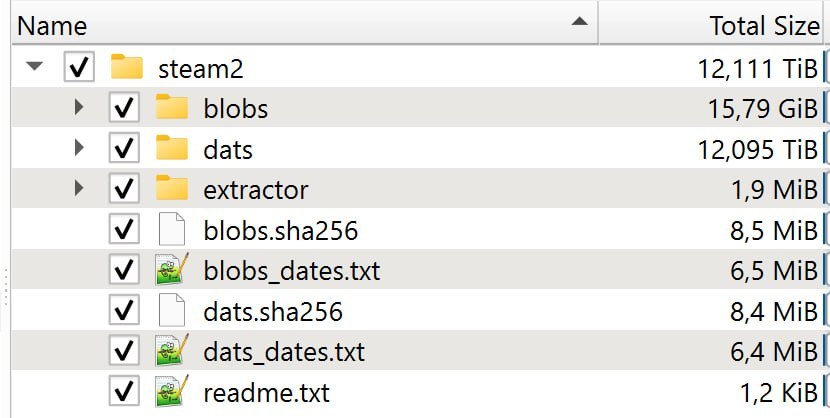Collapse the steam2 tree node
Viewport: 830px width, 418px height.
pos(34,67)
